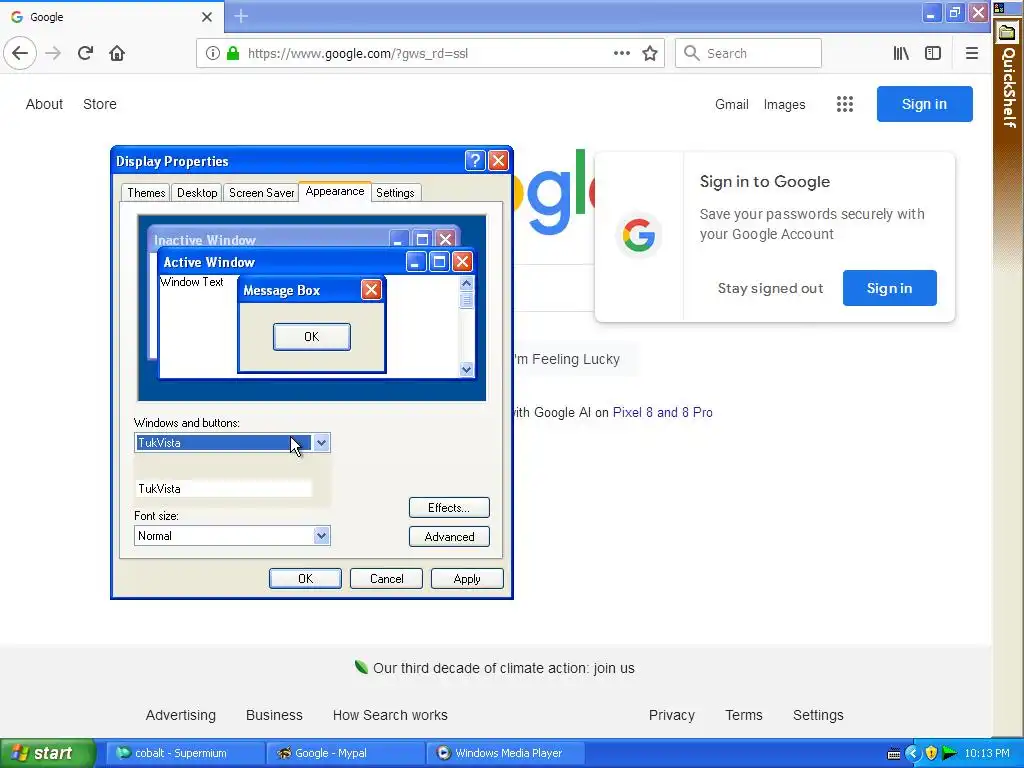Image resolution: width=1024 pixels, height=768 pixels.
Task: Click the Inactive Window preview title
Action: 204,240
